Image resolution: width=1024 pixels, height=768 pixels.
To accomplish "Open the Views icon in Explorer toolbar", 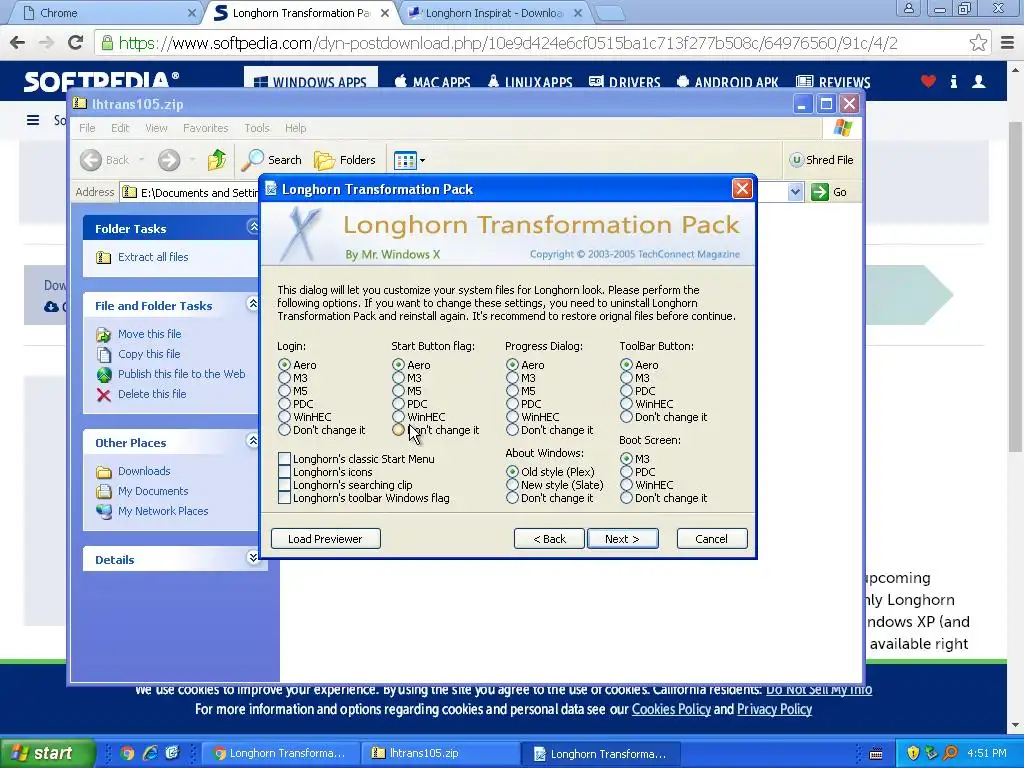I will tap(405, 160).
